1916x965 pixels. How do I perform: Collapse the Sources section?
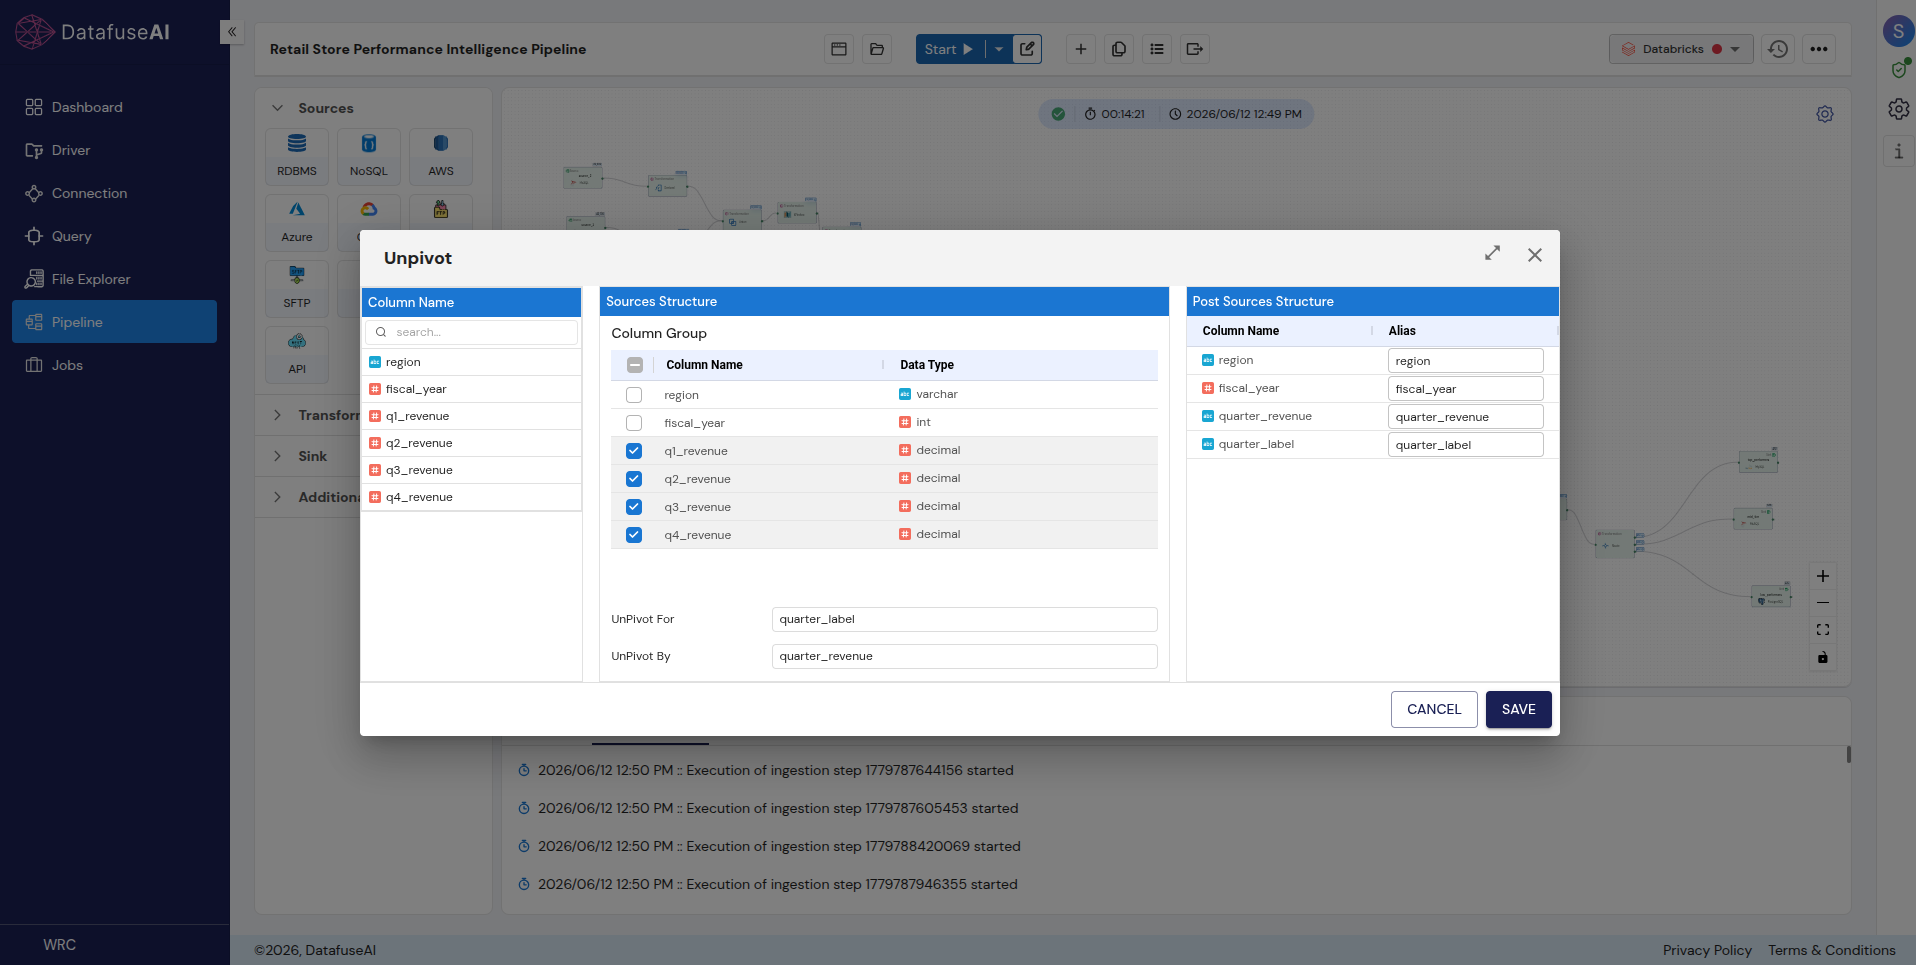pos(277,108)
